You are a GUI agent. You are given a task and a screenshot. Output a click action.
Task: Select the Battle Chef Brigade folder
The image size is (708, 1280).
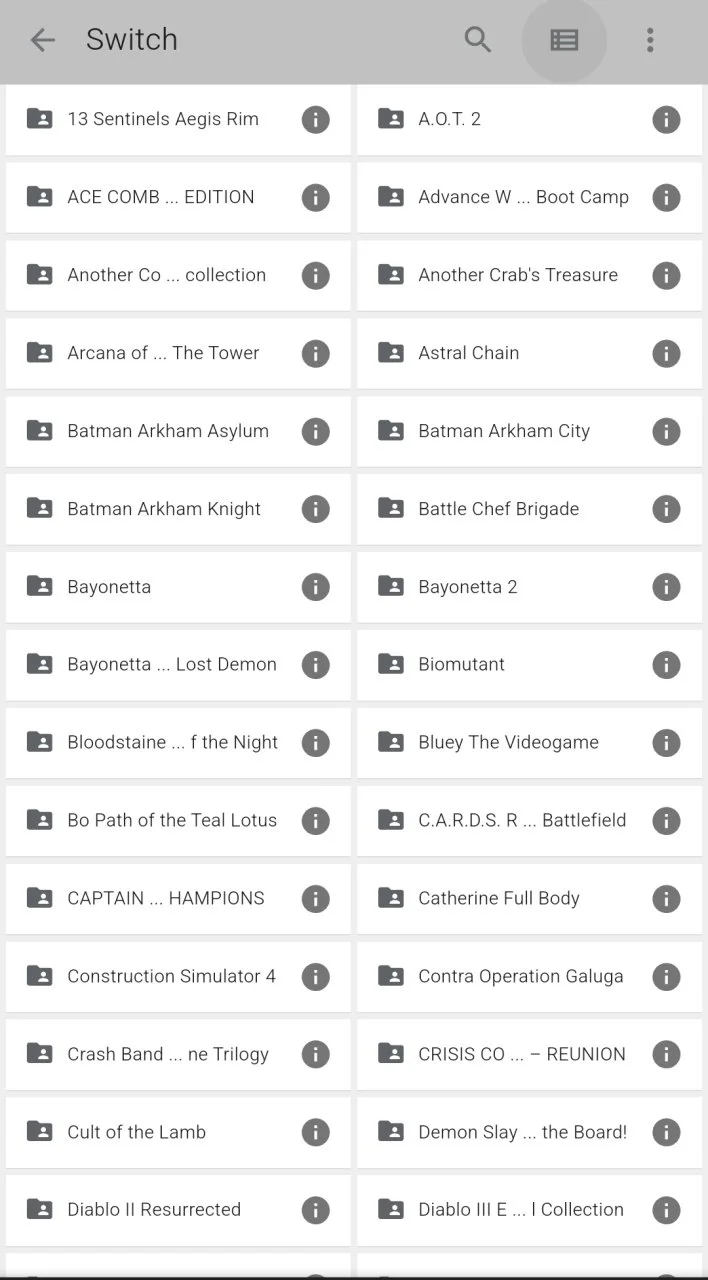[x=529, y=509]
